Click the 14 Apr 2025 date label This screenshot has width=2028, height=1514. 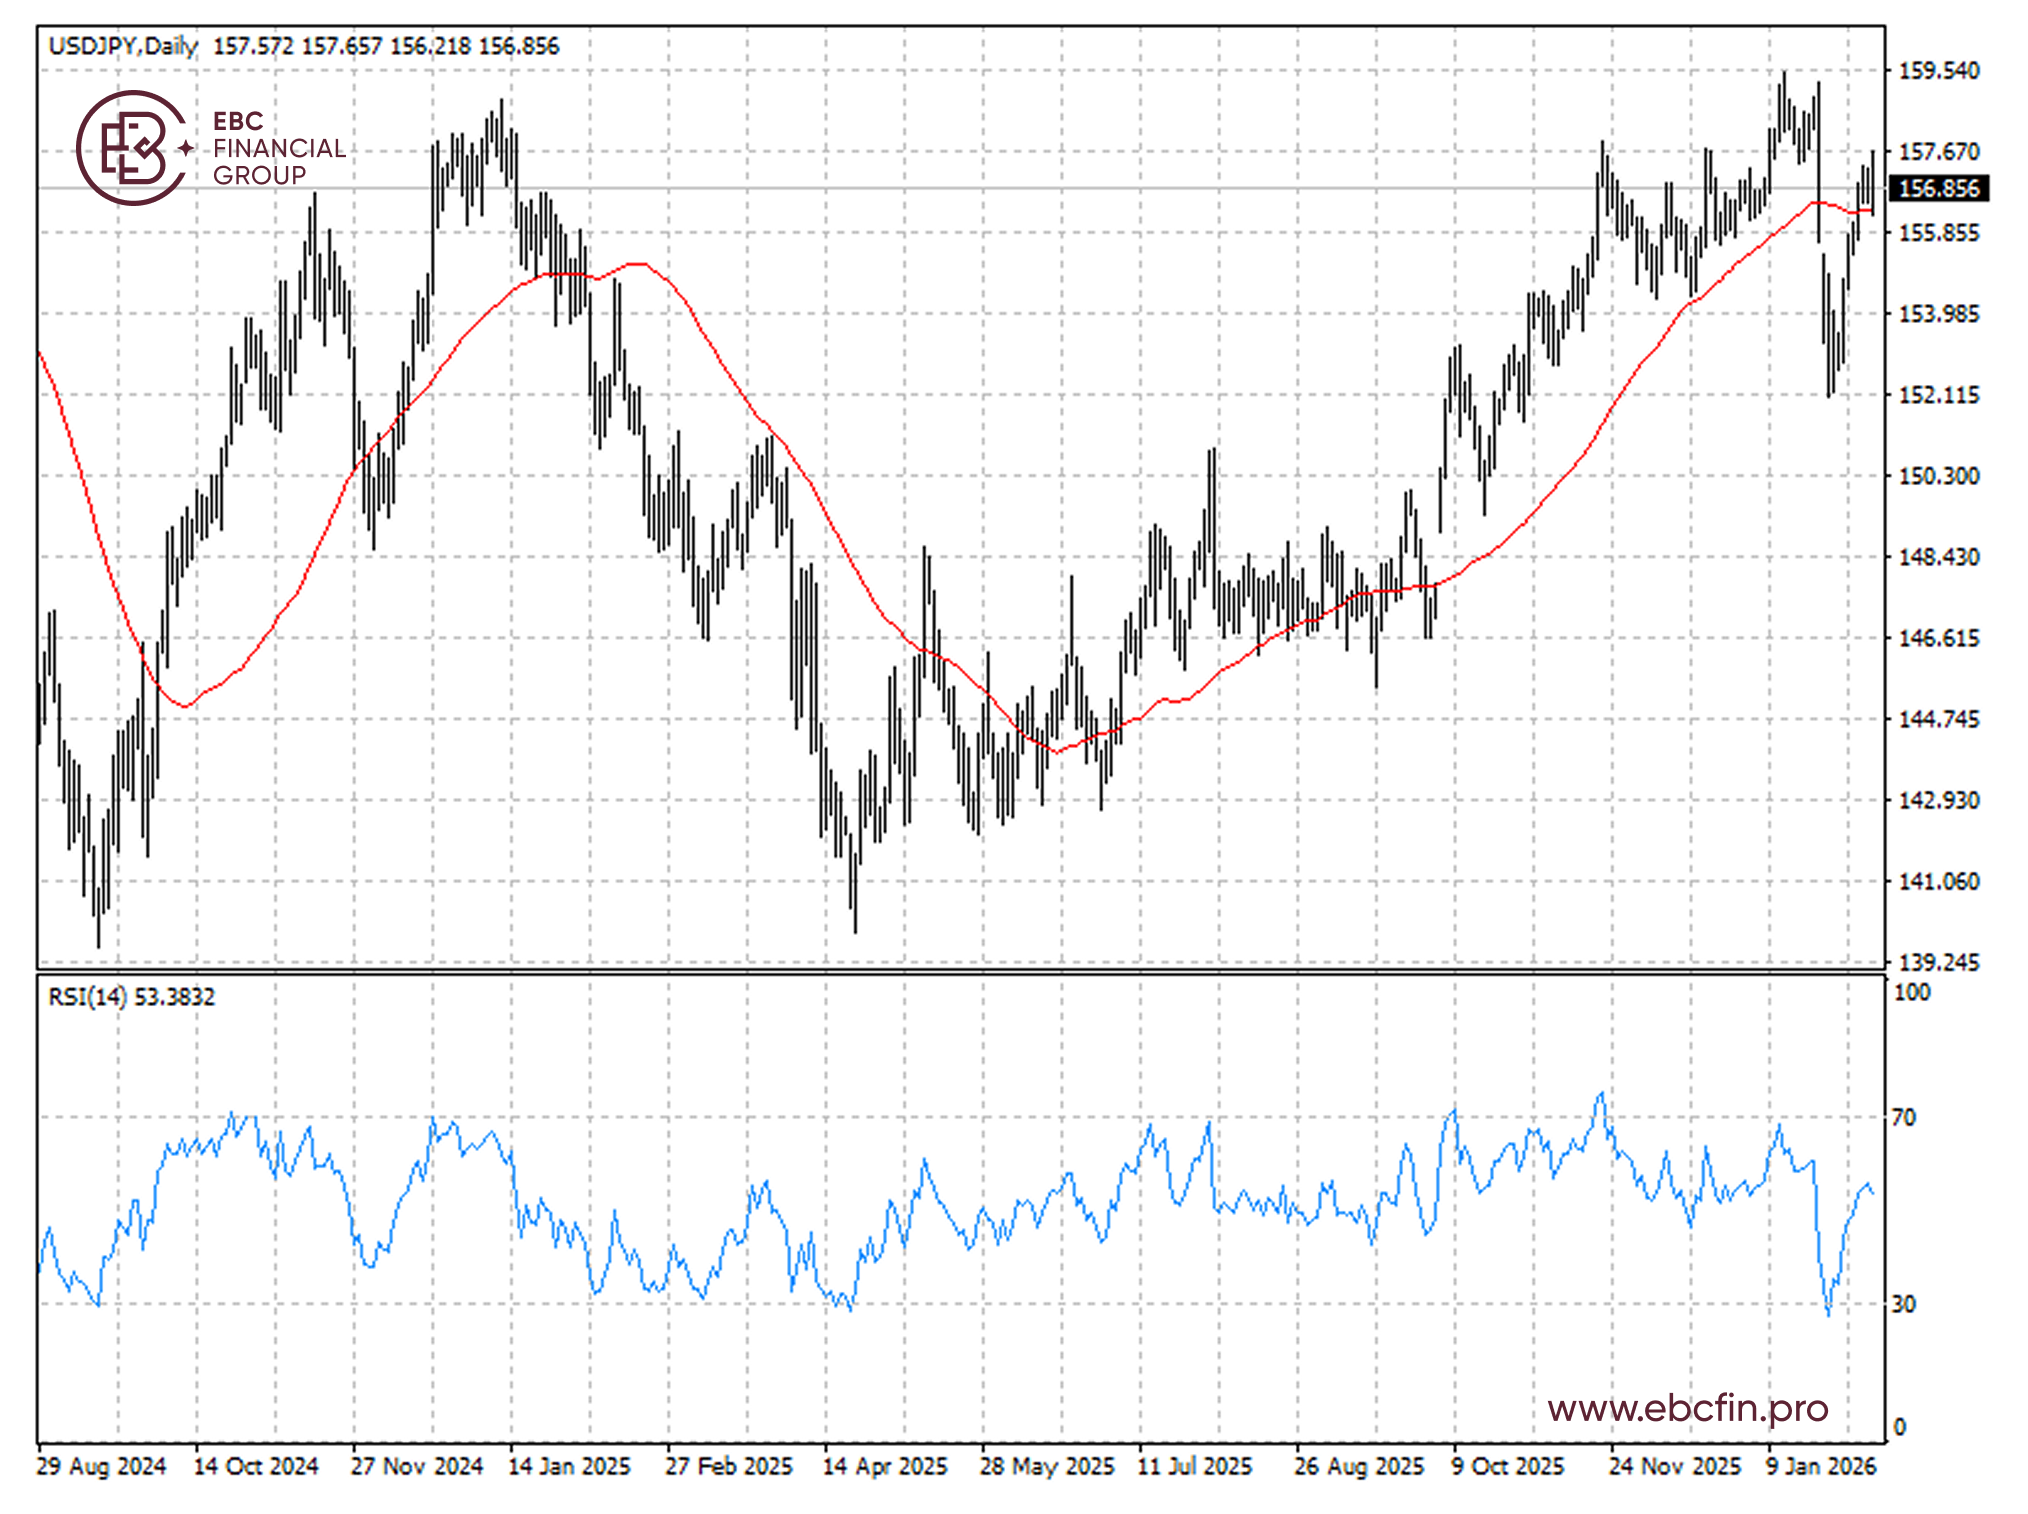(884, 1466)
